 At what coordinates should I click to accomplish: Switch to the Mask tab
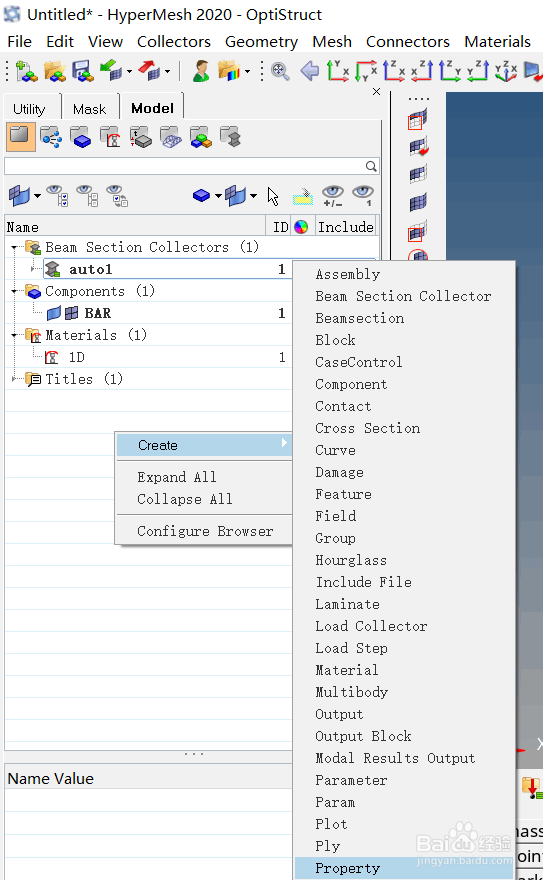point(90,109)
